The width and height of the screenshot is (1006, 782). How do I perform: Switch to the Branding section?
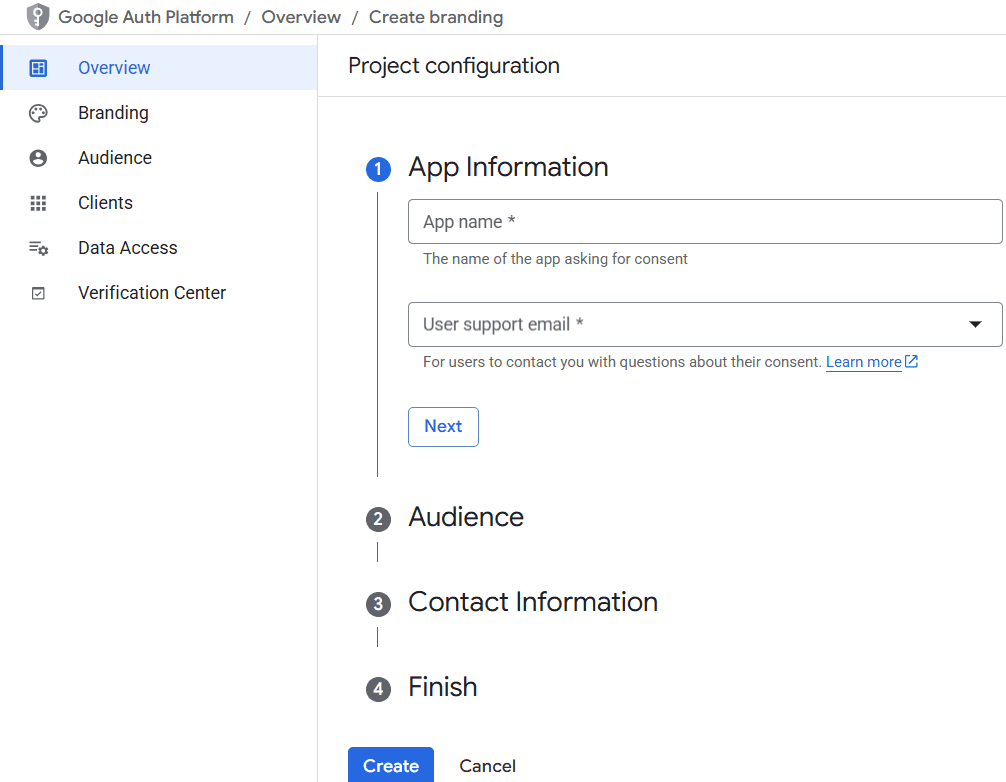[113, 112]
